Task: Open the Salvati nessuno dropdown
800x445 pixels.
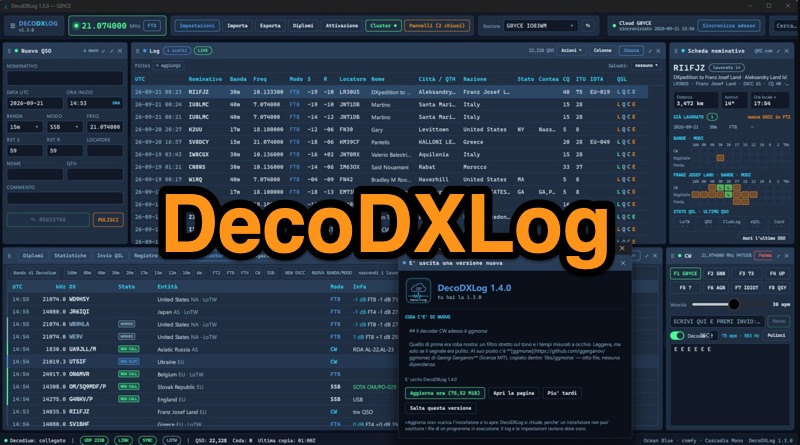Action: pyautogui.click(x=646, y=66)
